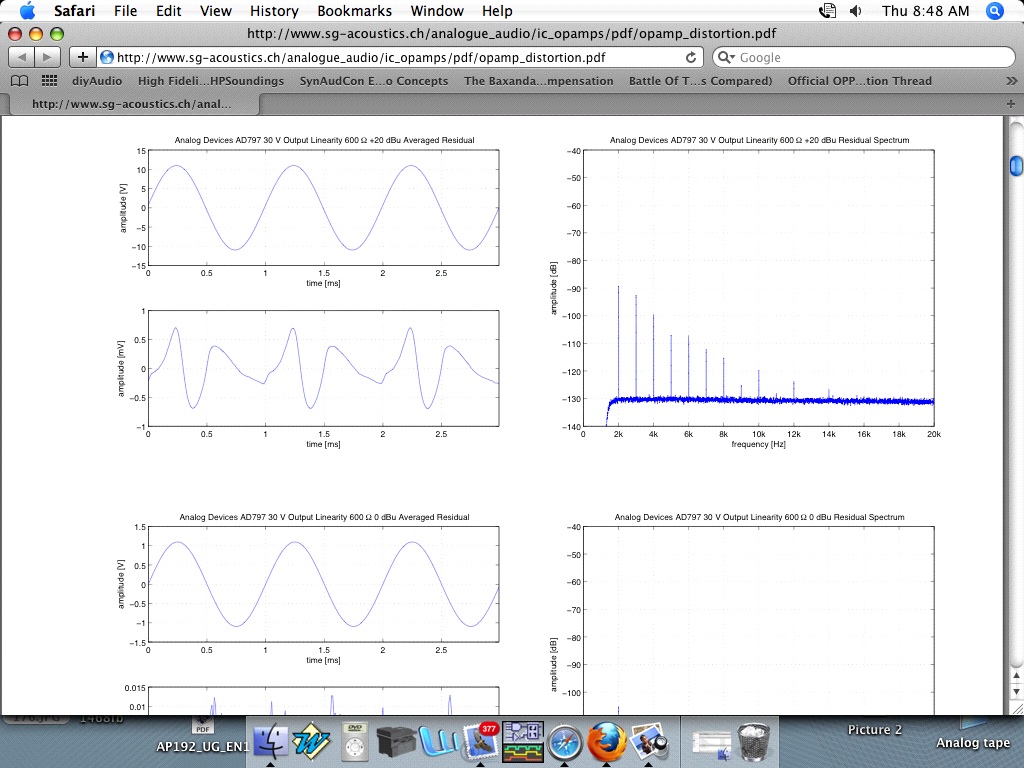This screenshot has height=768, width=1024.
Task: Click the site globe icon in address bar
Action: [x=107, y=57]
